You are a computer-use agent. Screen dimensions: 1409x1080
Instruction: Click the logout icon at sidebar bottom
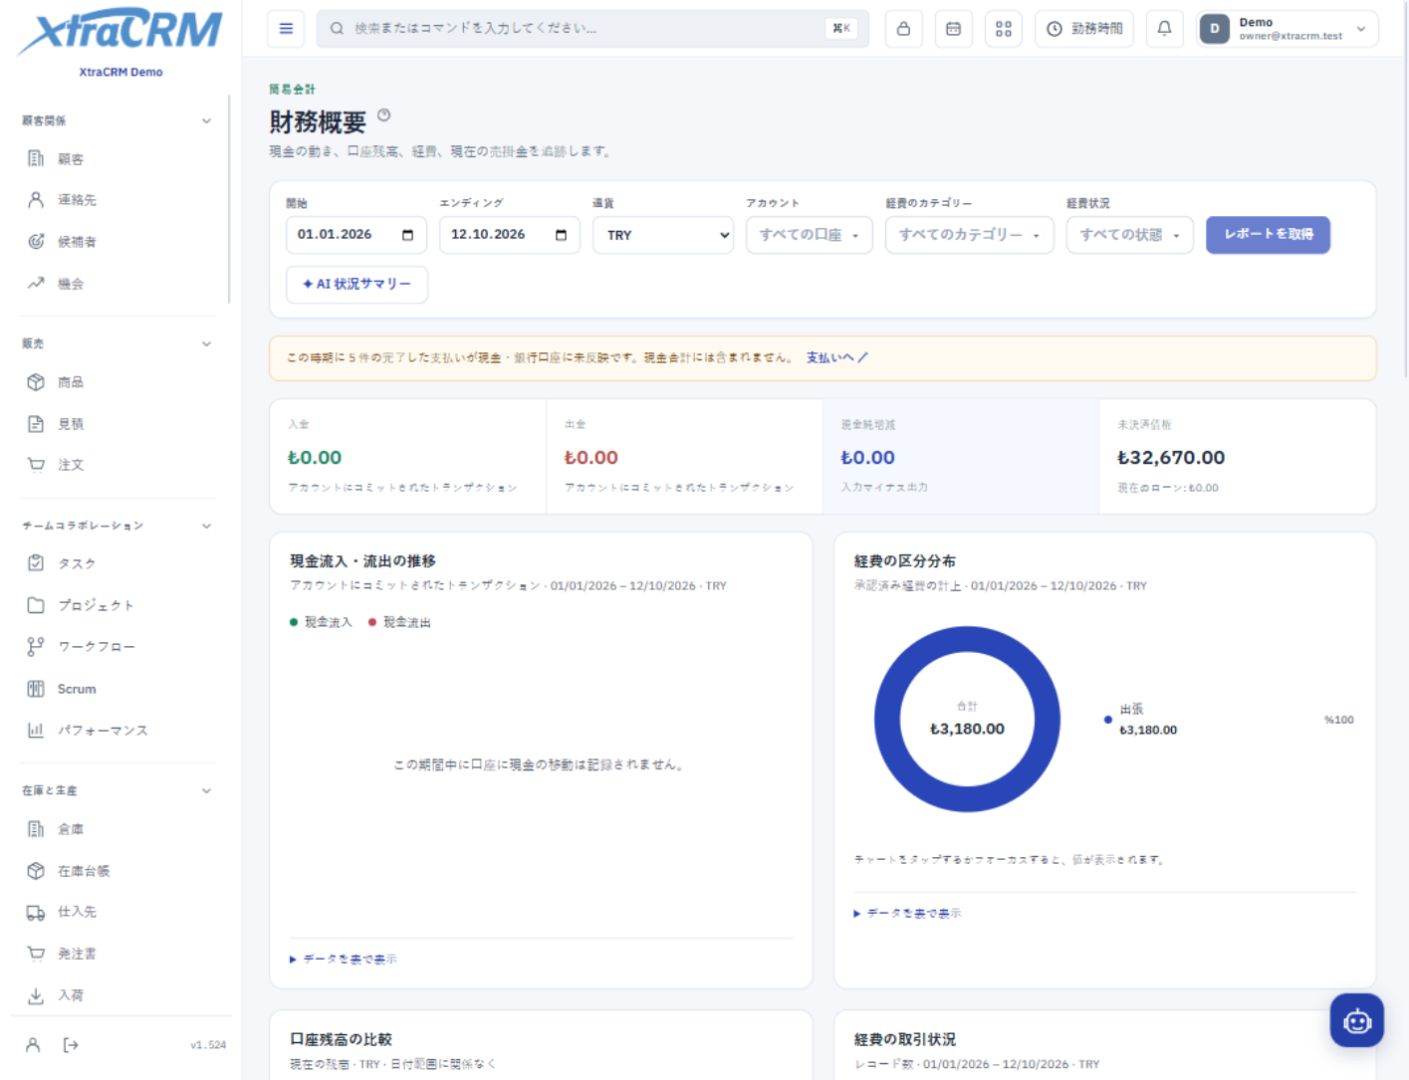tap(71, 1045)
